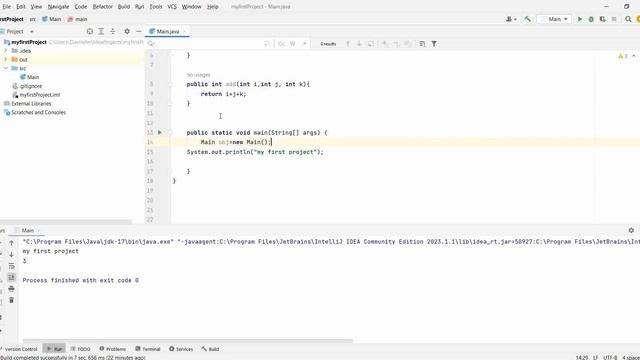Click Select Opened File target icon in Project panel
The image size is (640, 360).
pos(90,31)
